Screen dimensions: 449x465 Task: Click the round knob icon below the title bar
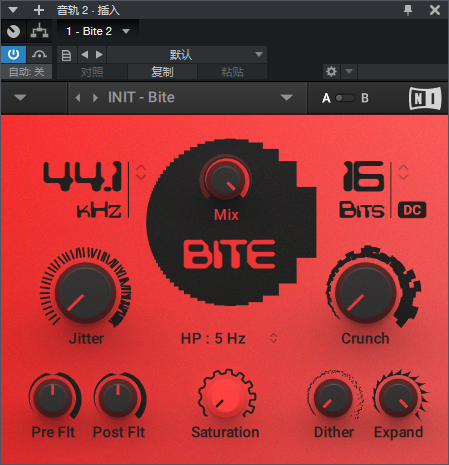pos(14,32)
